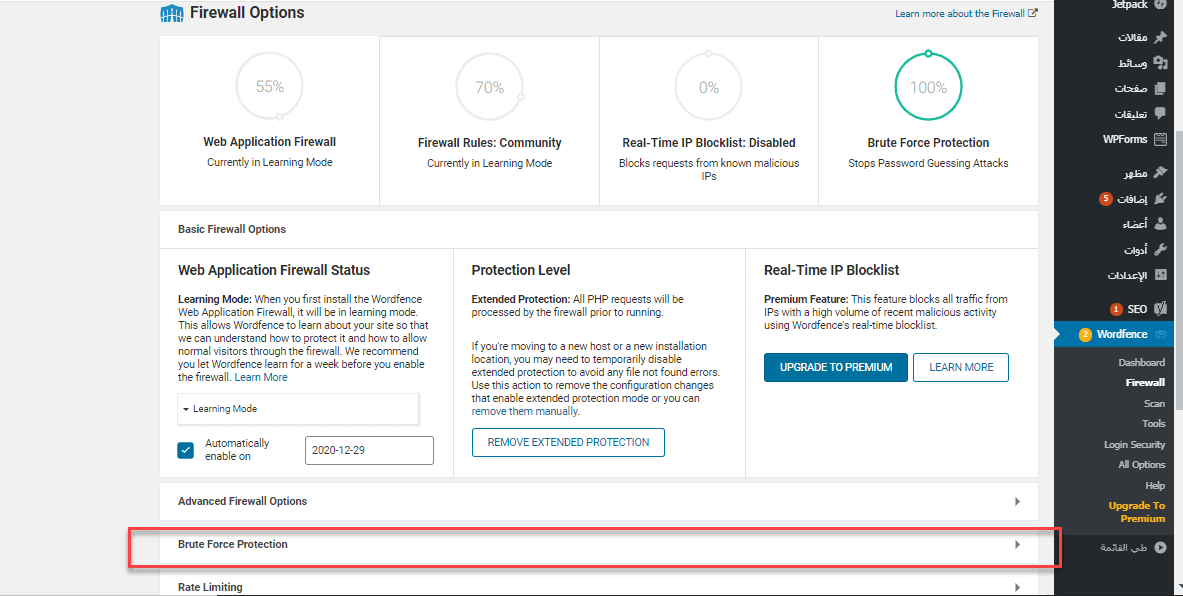Screen dimensions: 1183x596
Task: Open Wordfence Tools submenu item
Action: pyautogui.click(x=1154, y=423)
